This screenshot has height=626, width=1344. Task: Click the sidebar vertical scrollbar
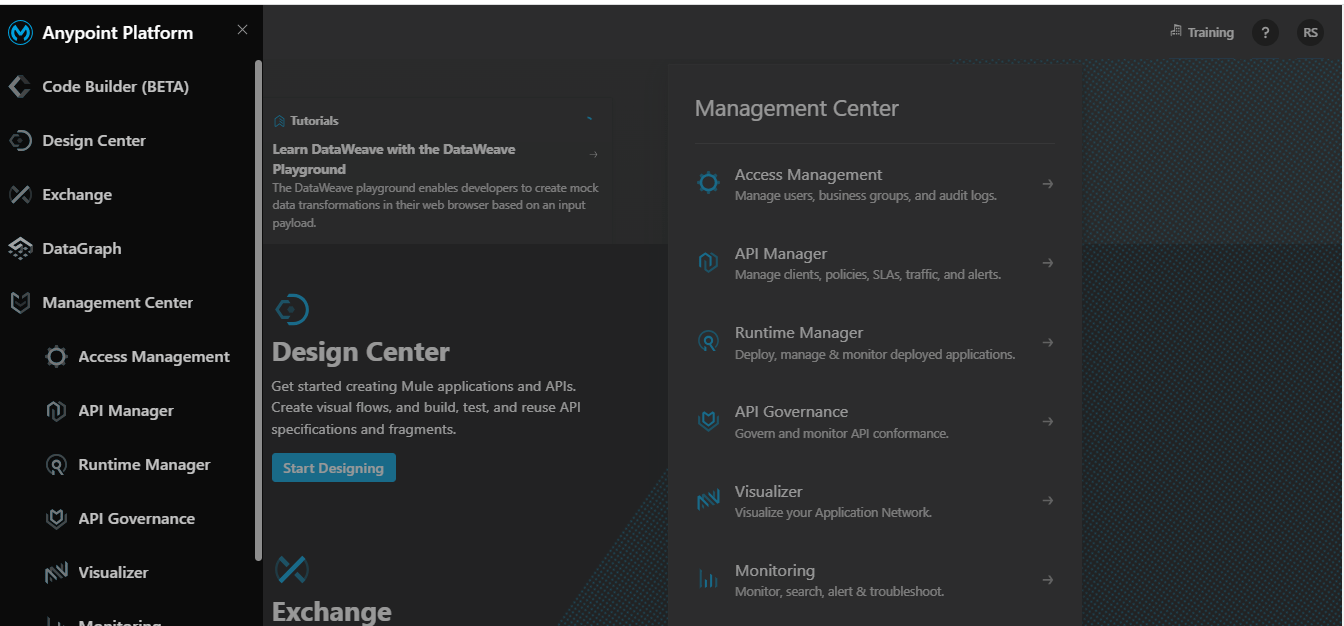[x=259, y=310]
